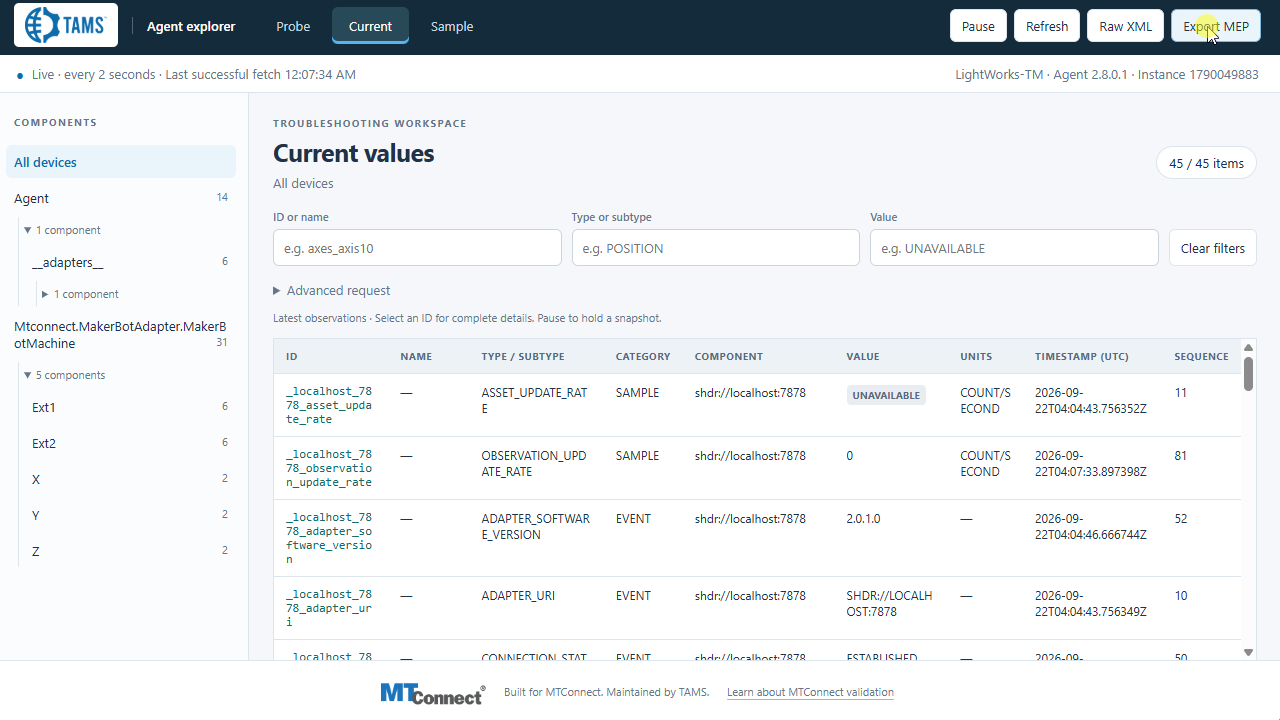The height and width of the screenshot is (720, 1280).
Task: Clear filters button
Action: point(1213,248)
